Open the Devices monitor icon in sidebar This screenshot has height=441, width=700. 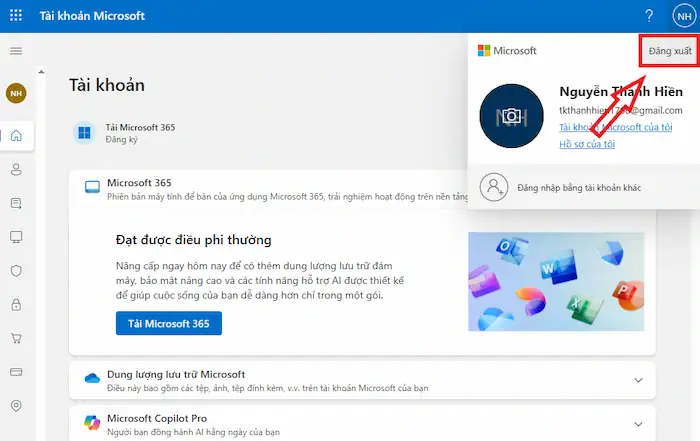pyautogui.click(x=16, y=237)
